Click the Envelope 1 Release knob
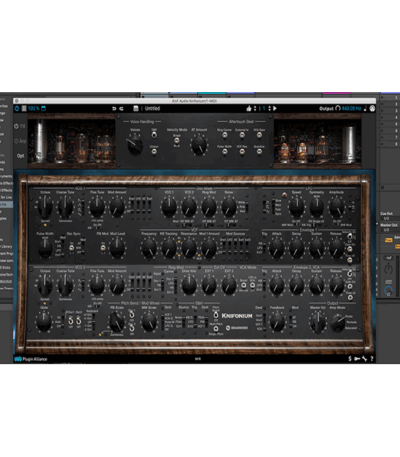The image size is (400, 457). pos(336,248)
